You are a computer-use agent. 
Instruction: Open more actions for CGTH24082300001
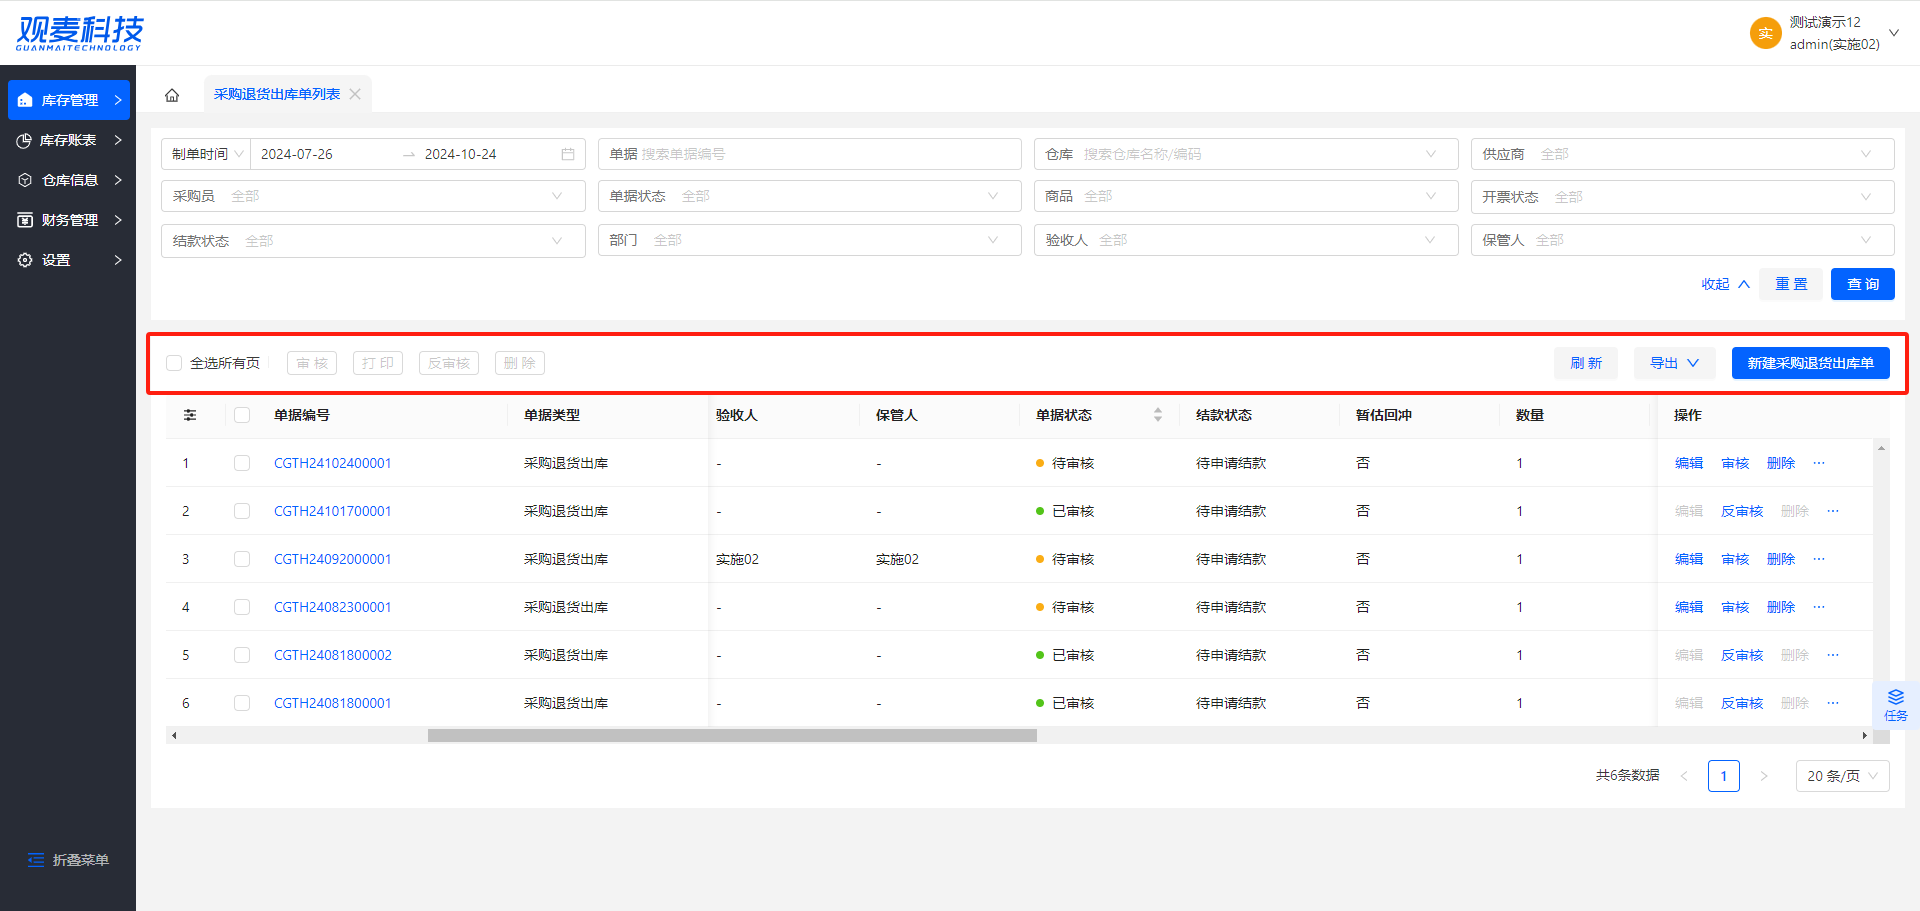click(1819, 607)
